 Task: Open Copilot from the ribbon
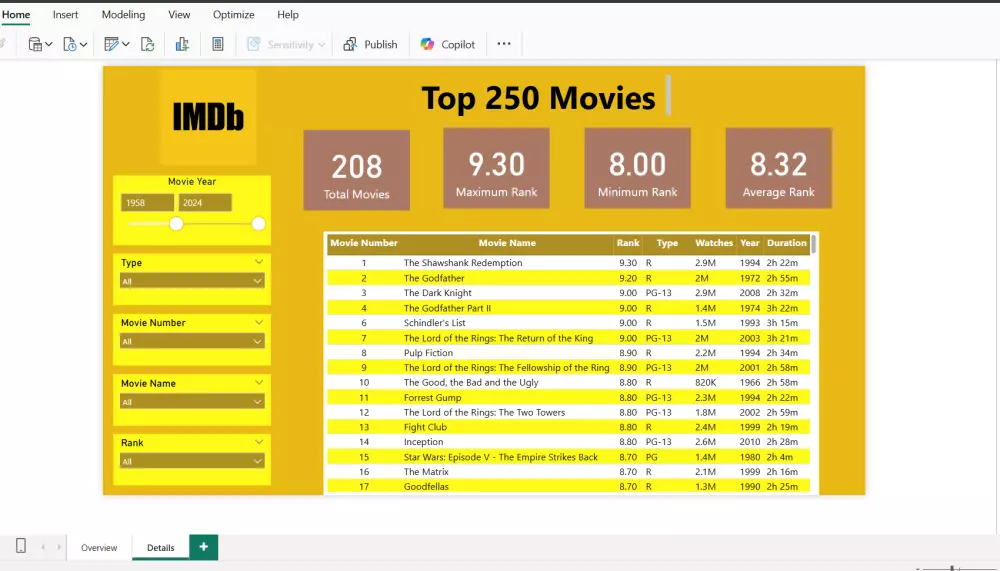point(448,44)
